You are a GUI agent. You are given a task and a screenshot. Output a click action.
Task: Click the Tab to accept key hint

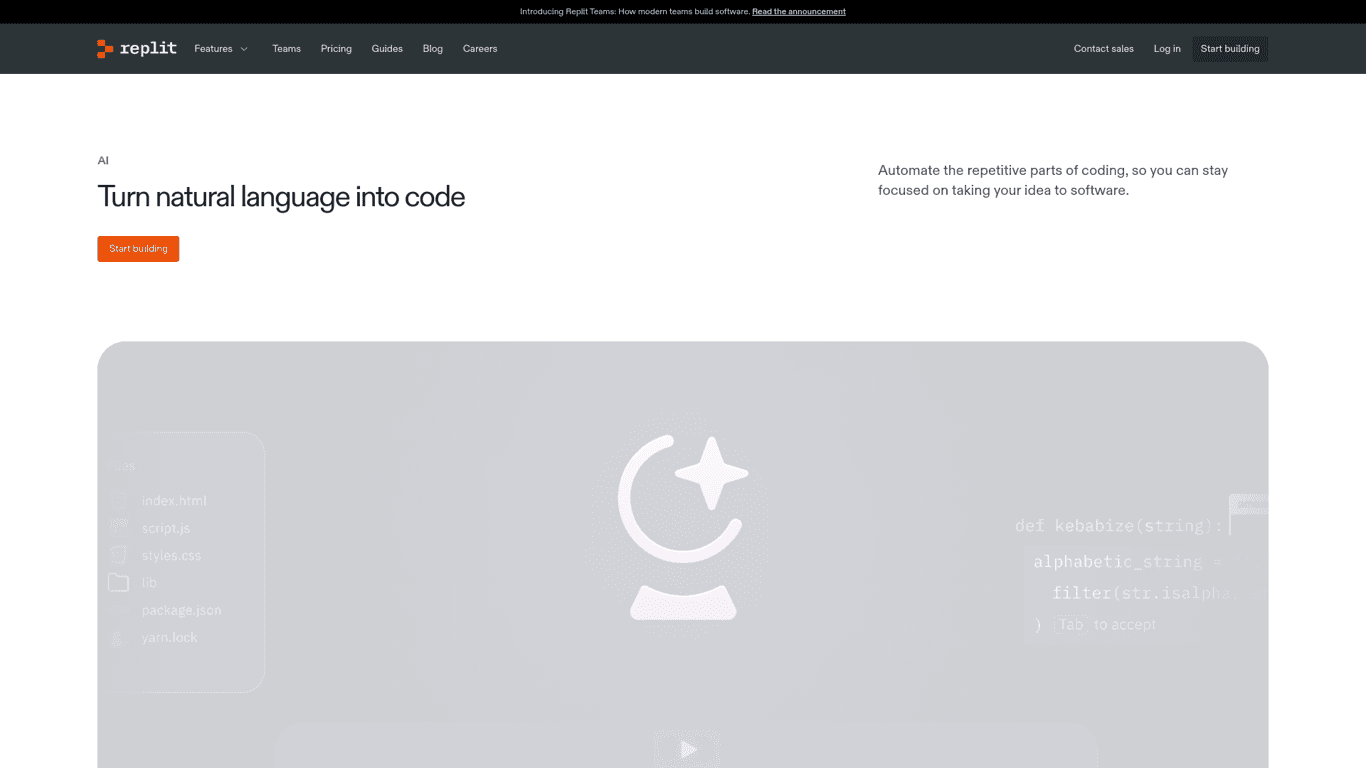click(1071, 625)
